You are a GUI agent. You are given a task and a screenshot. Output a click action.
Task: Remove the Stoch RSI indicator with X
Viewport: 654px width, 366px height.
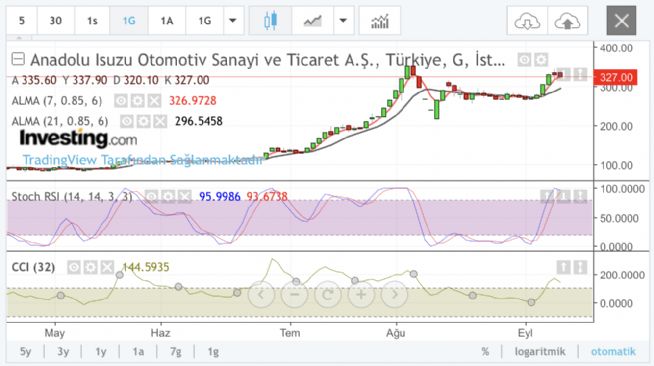pos(185,196)
